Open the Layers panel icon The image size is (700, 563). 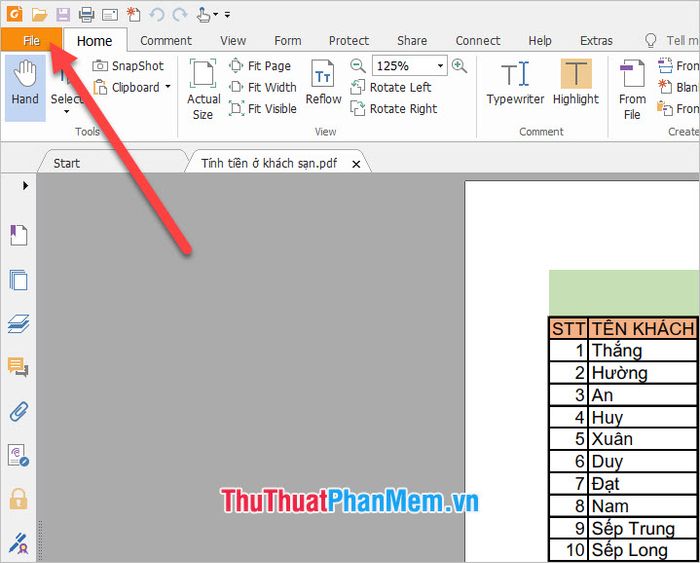click(x=18, y=324)
